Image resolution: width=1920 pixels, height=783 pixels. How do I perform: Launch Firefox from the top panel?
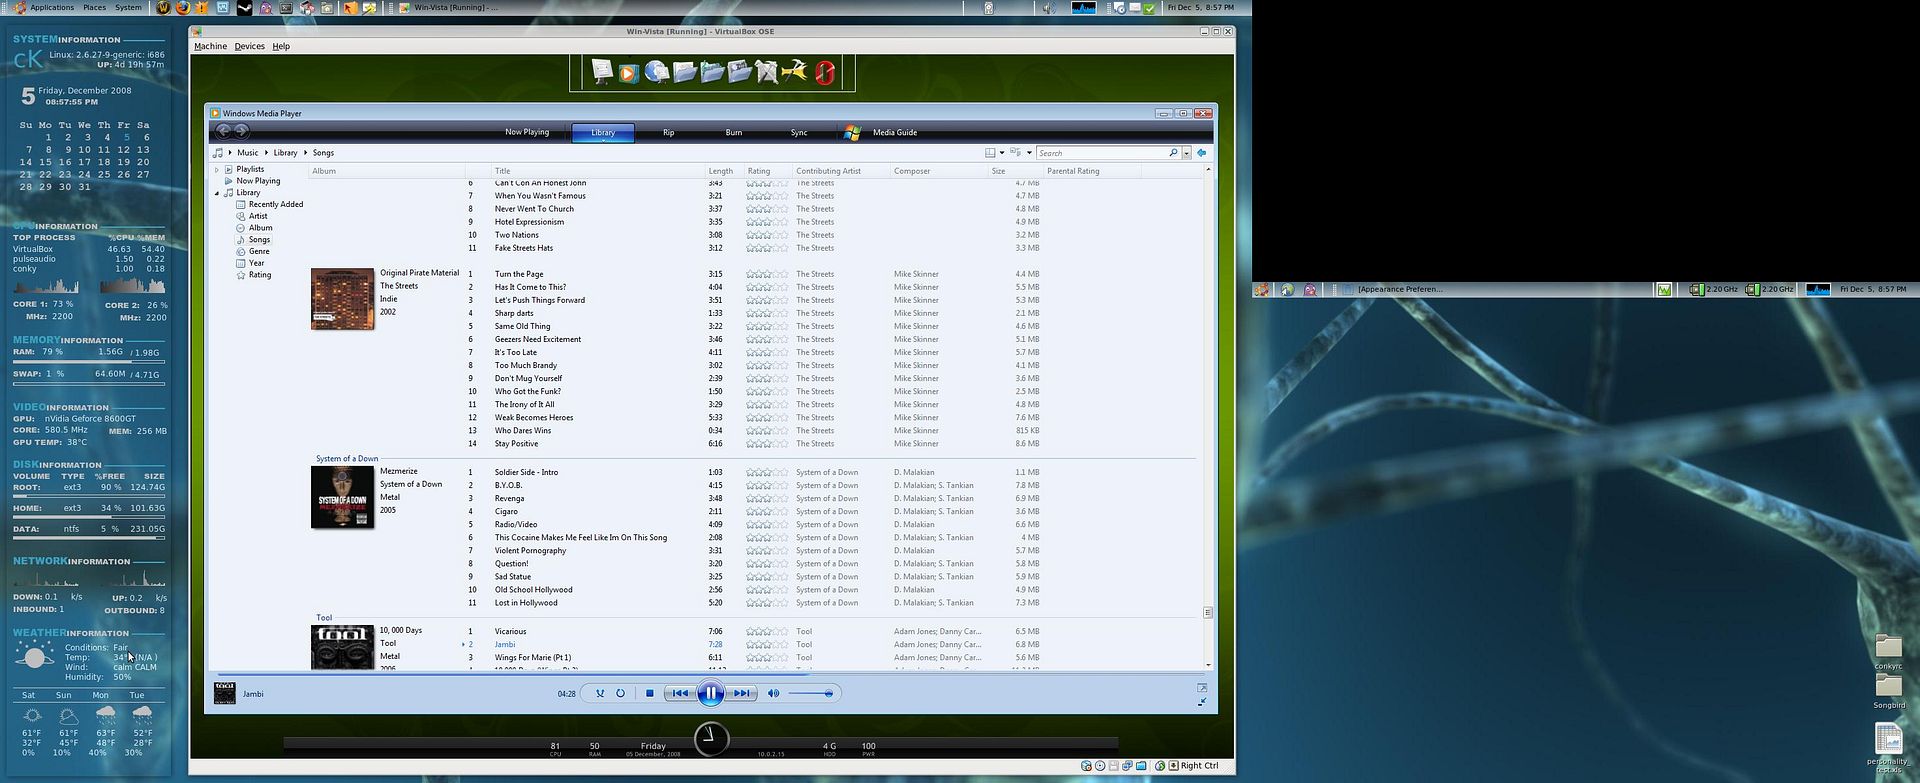pos(182,7)
